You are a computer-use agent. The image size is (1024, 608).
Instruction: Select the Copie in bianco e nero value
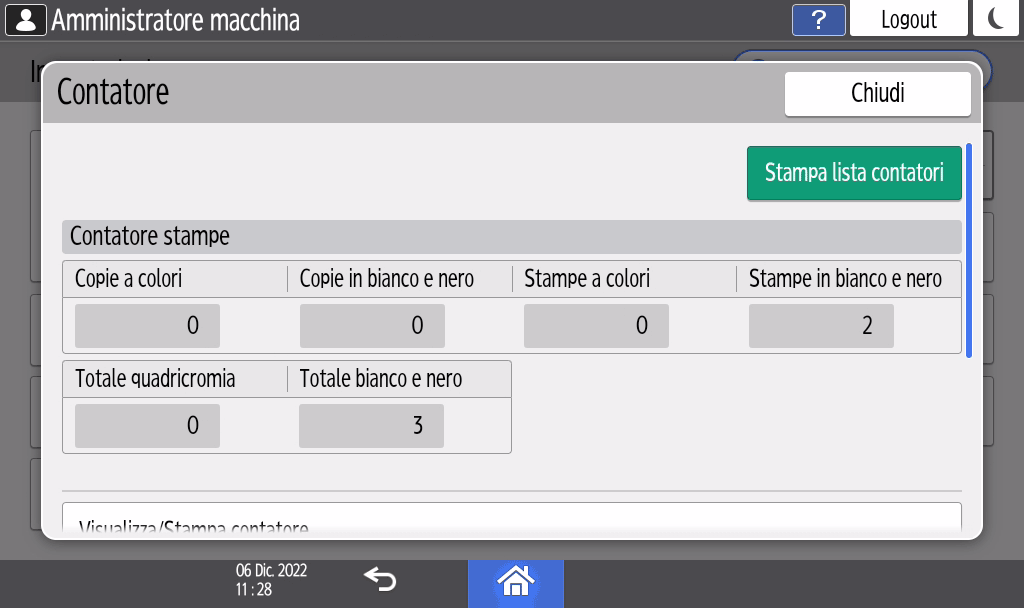[372, 325]
